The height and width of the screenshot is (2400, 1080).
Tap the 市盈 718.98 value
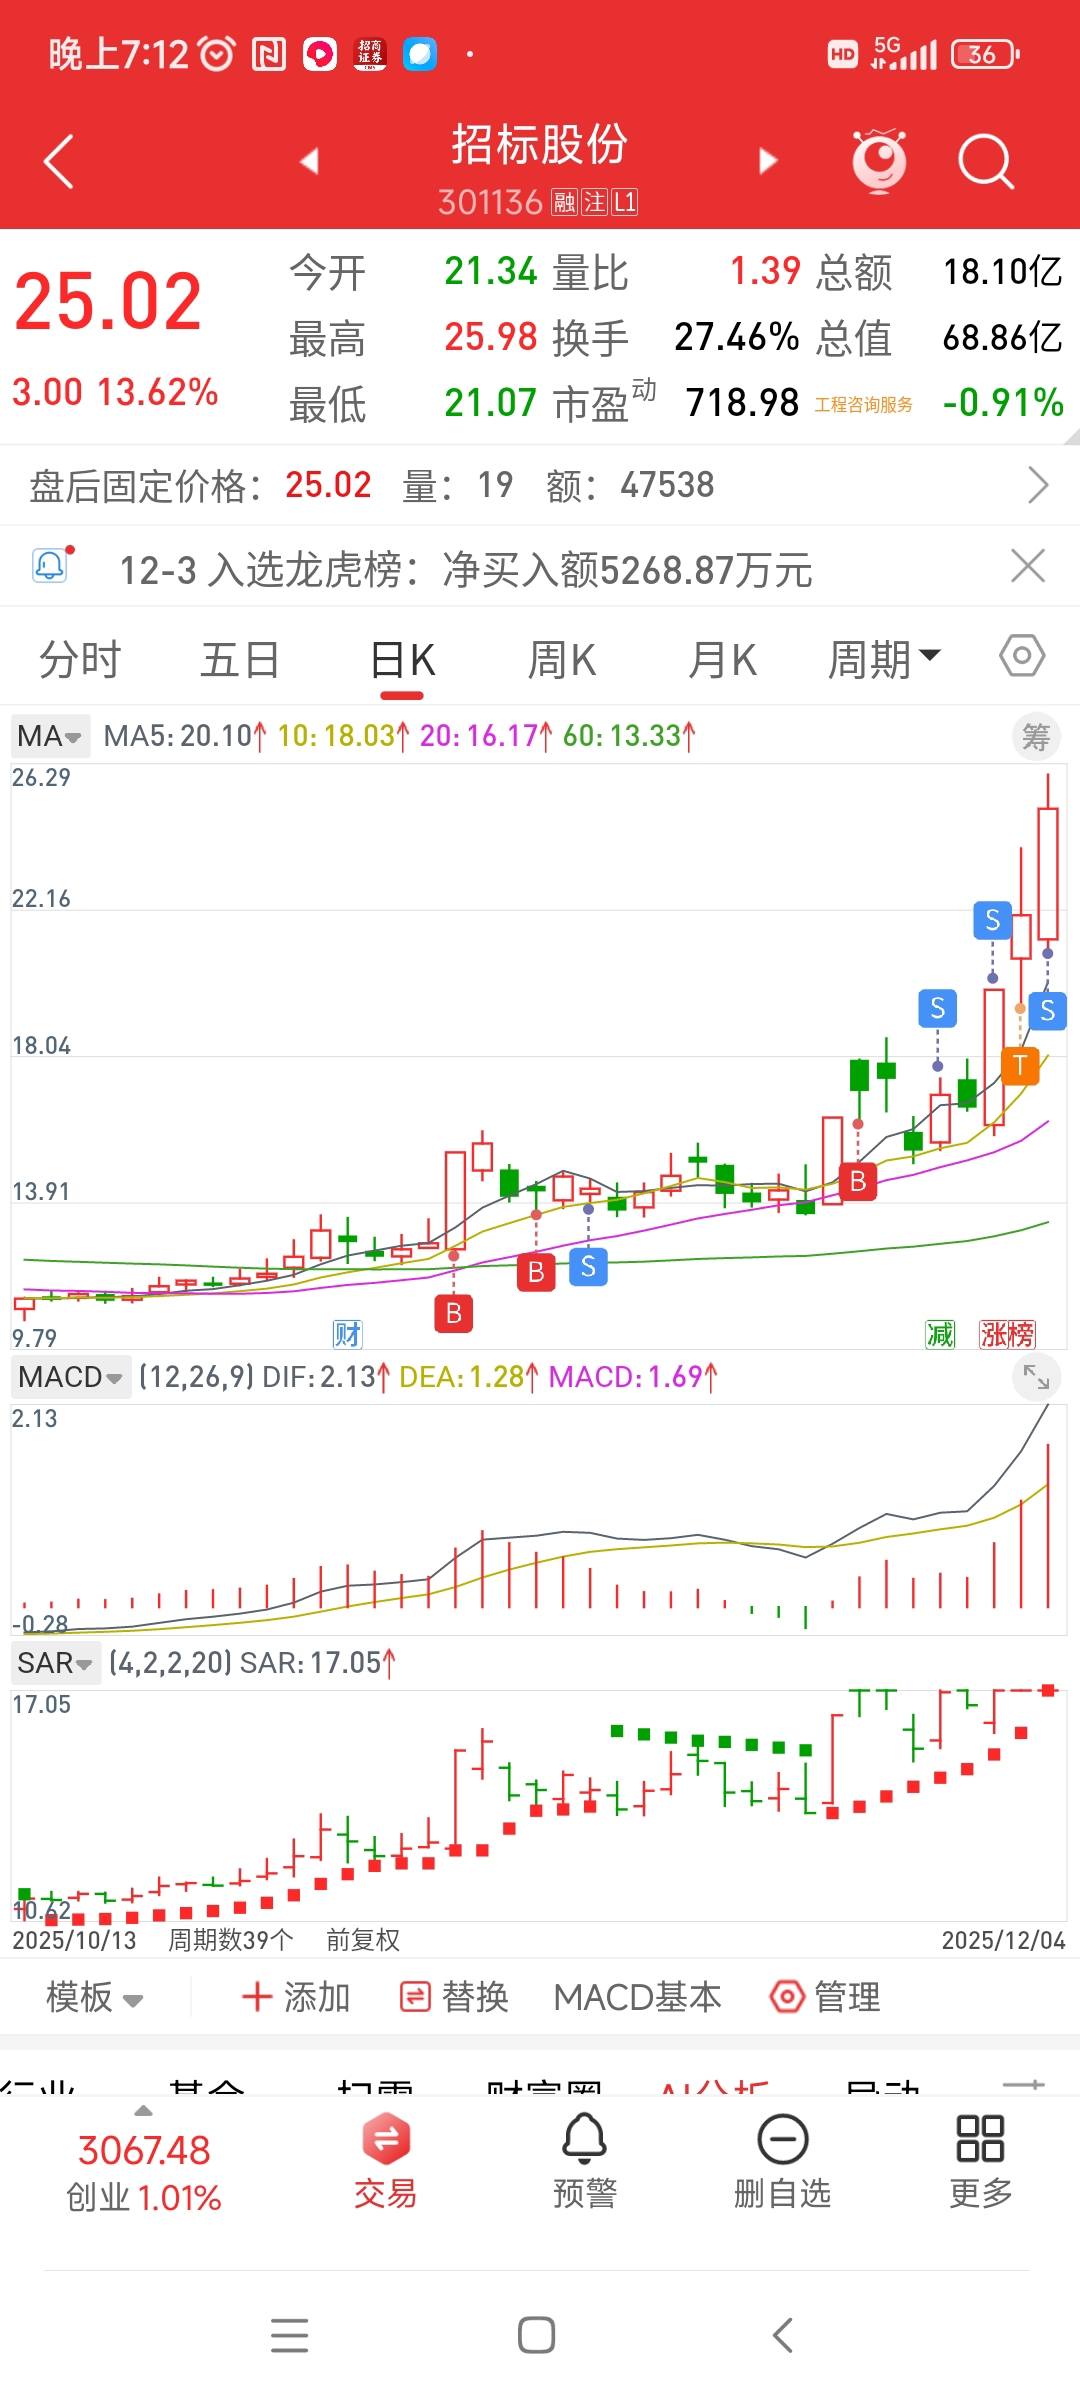742,403
